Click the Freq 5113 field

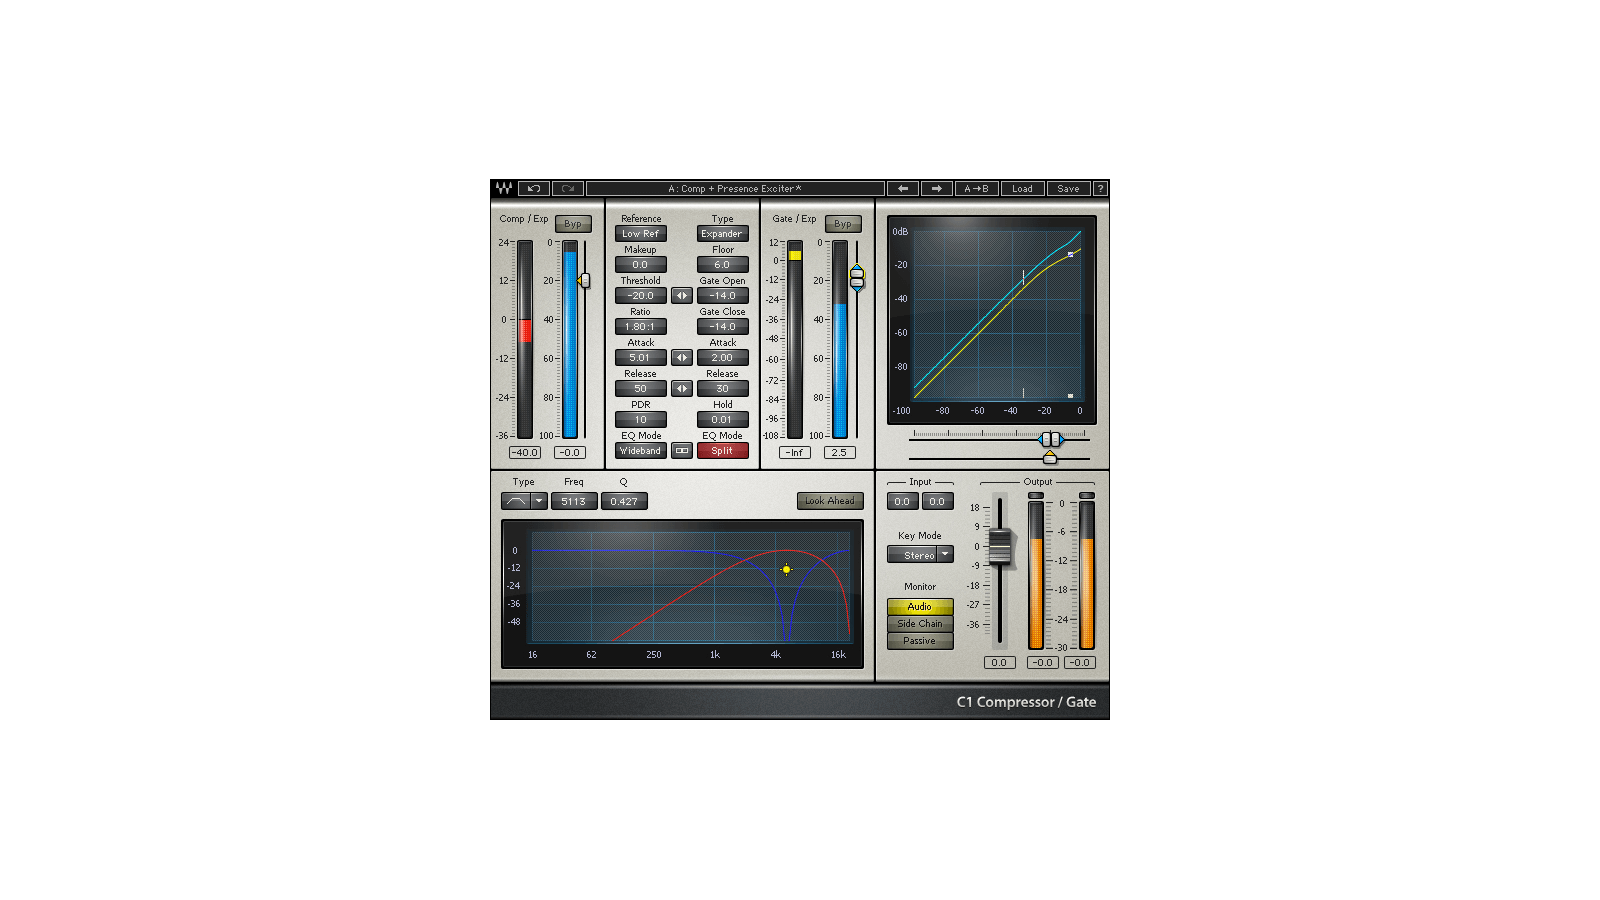tap(574, 501)
